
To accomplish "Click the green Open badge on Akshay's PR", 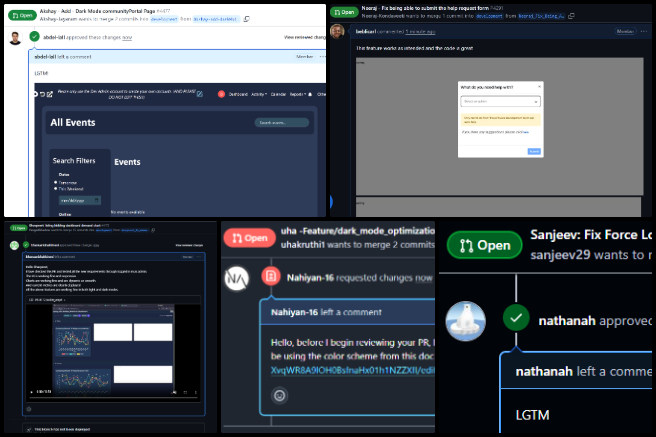I will coord(23,15).
